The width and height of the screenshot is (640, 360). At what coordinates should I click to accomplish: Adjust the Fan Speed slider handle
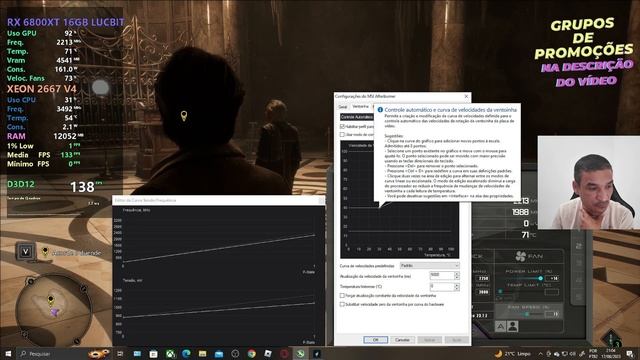527,314
